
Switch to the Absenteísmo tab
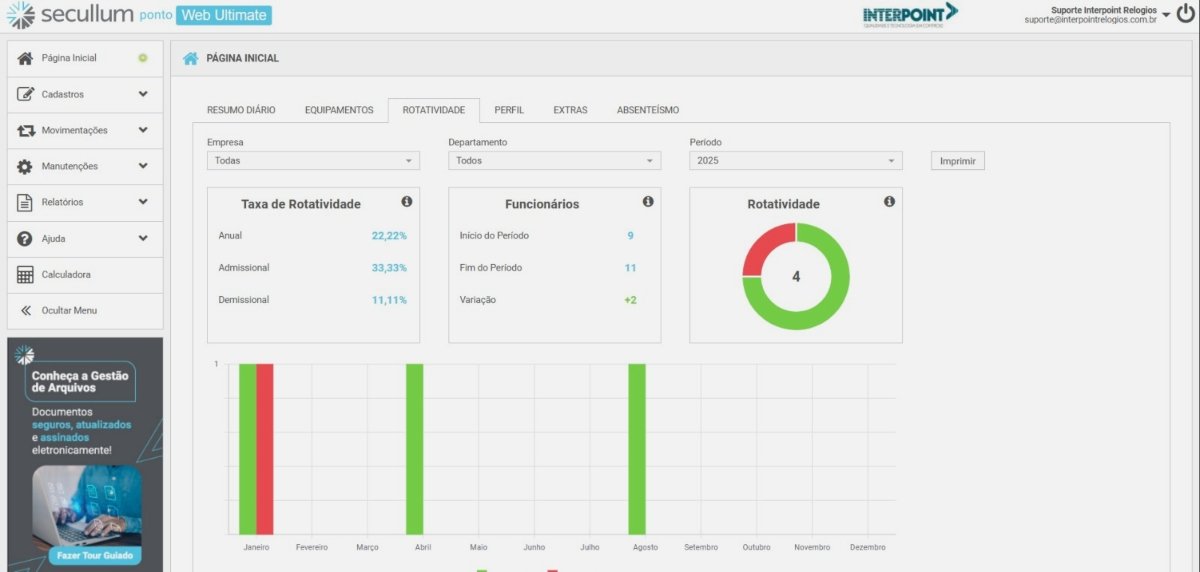(647, 110)
